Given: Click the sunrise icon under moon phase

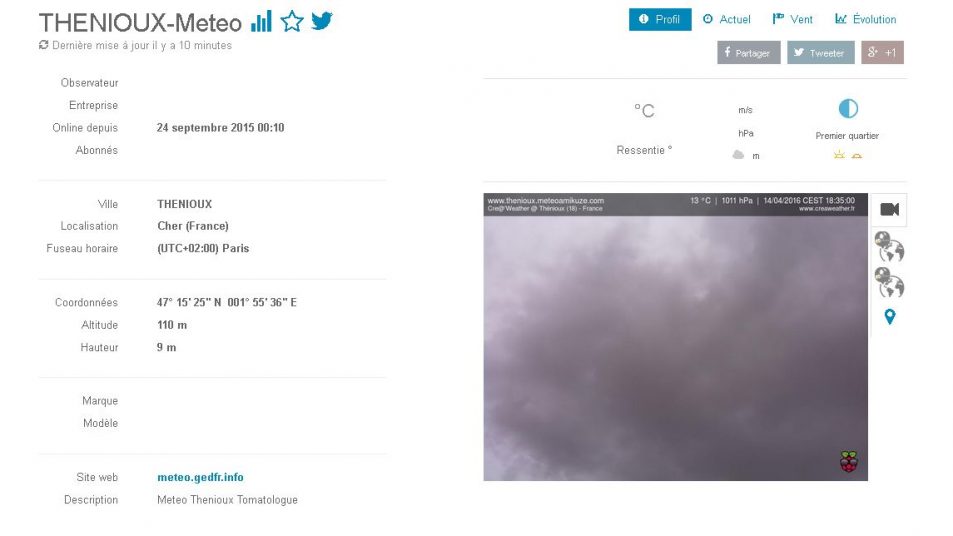Looking at the screenshot, I should pyautogui.click(x=839, y=155).
